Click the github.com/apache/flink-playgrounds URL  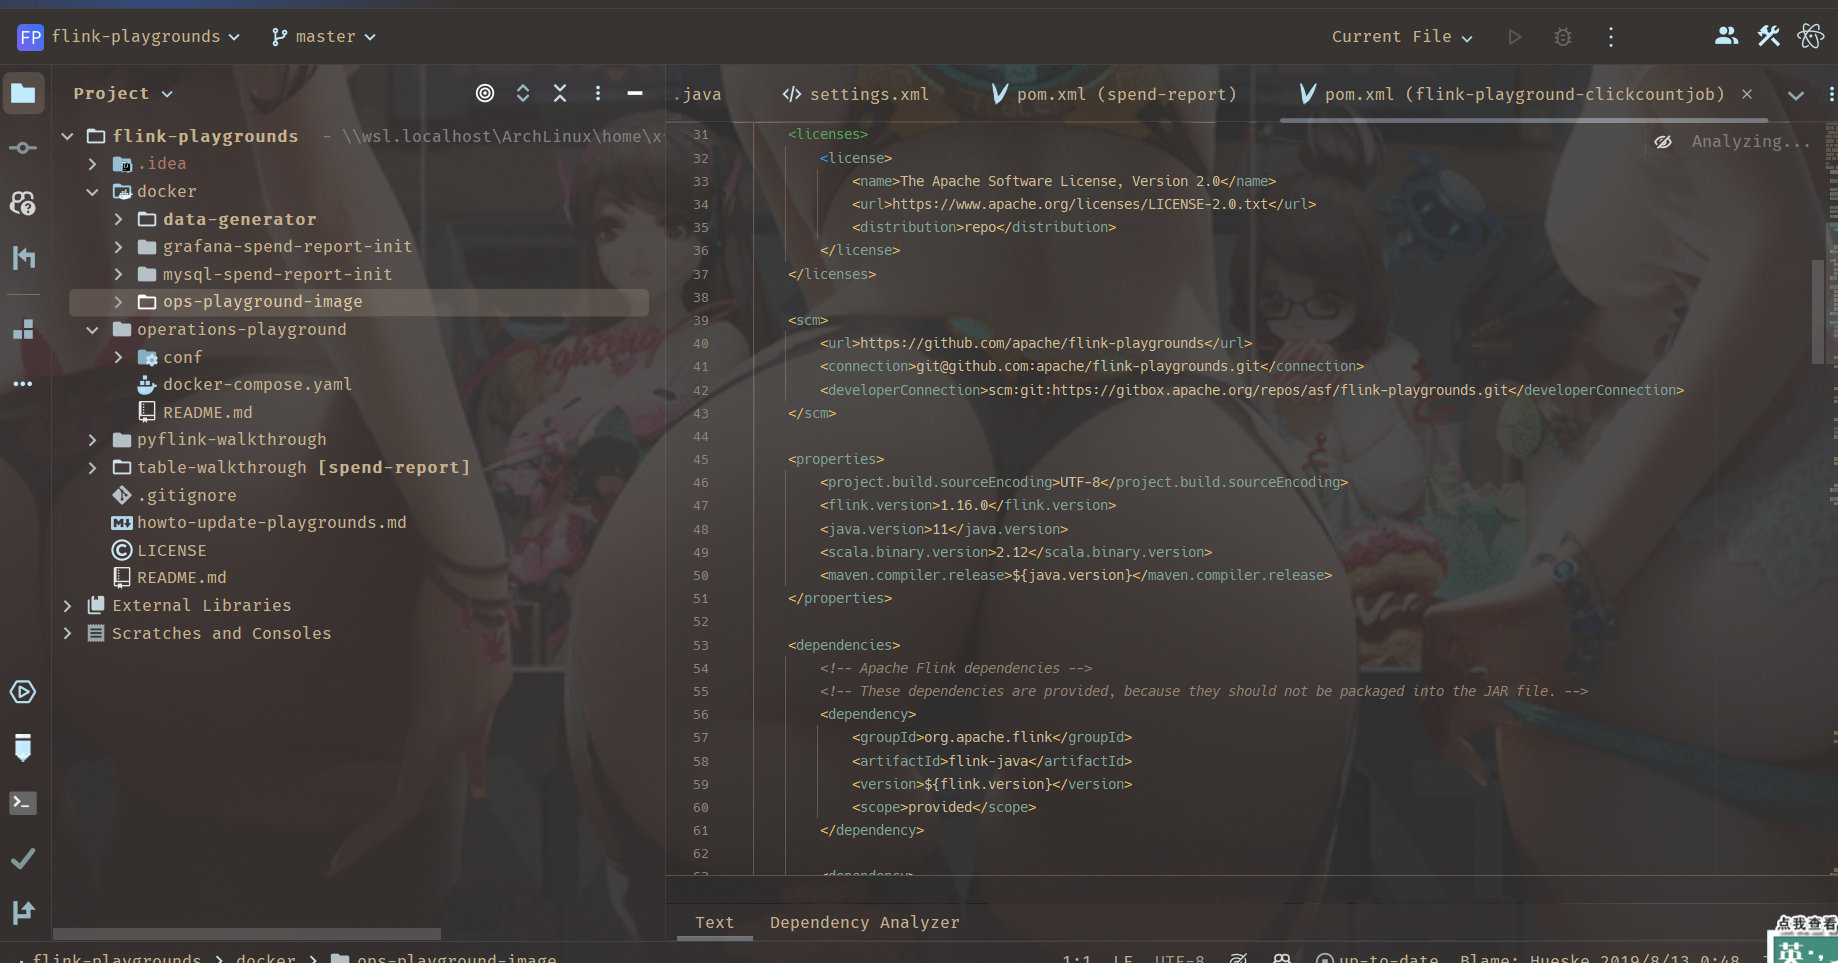click(1032, 343)
